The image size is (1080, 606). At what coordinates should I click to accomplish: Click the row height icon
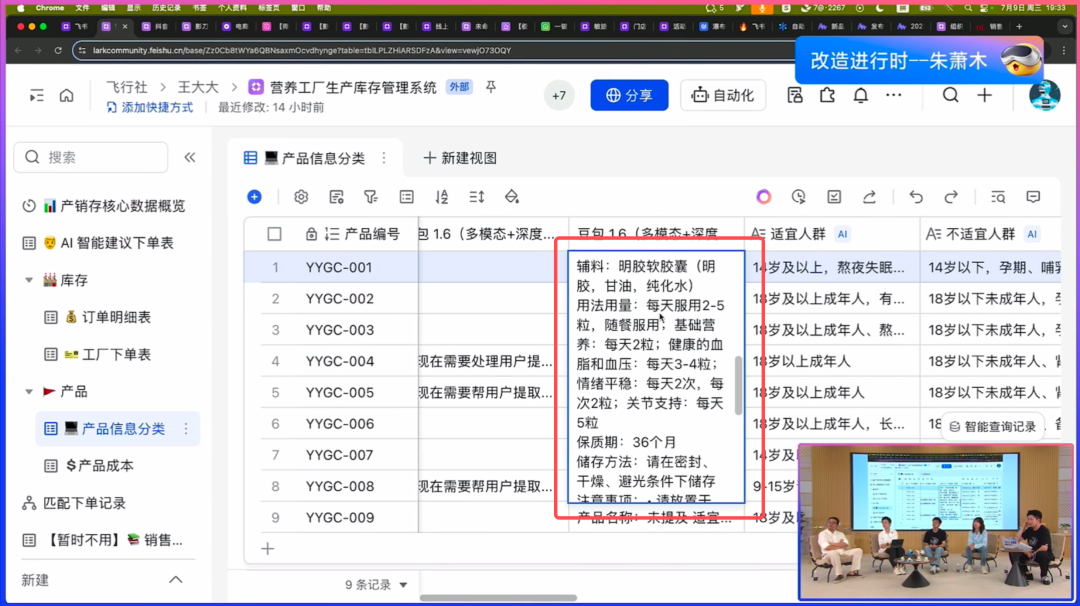pos(477,197)
